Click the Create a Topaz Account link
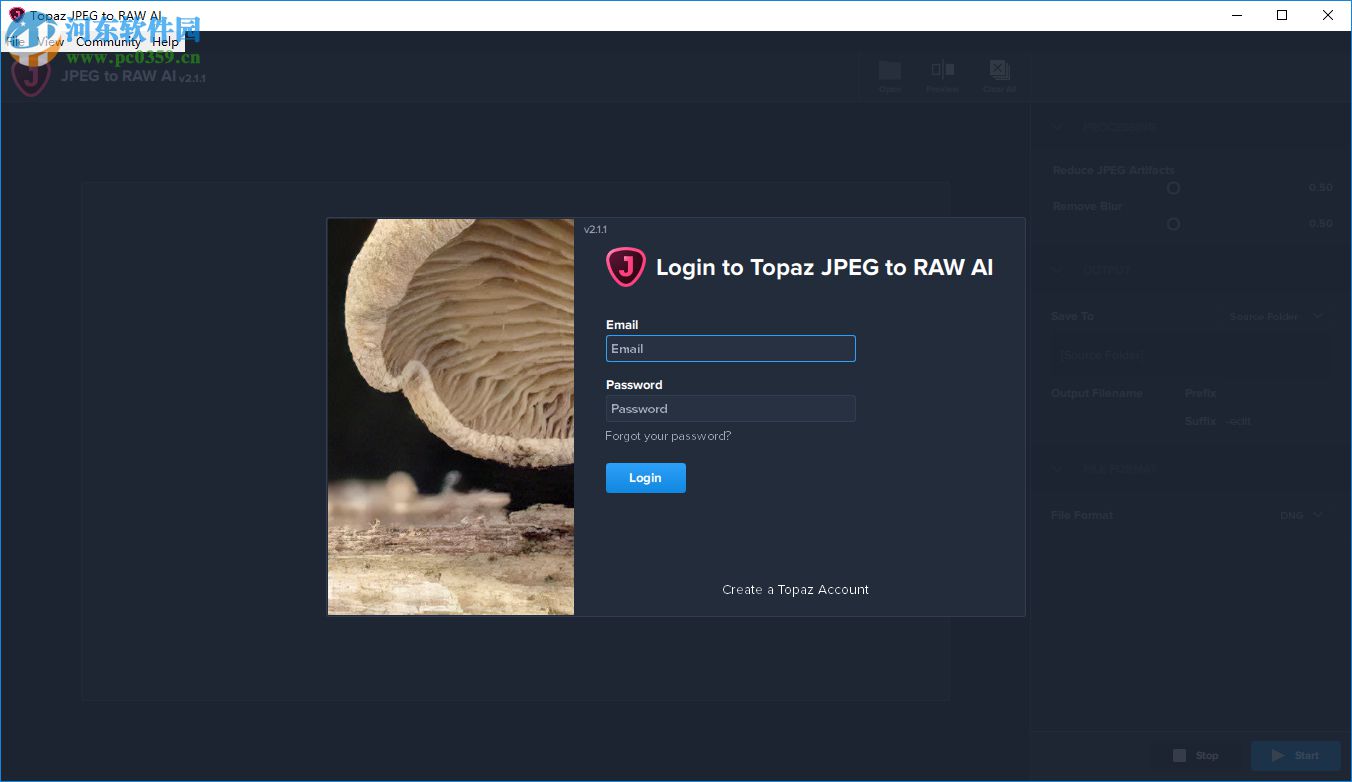This screenshot has height=782, width=1352. point(795,590)
